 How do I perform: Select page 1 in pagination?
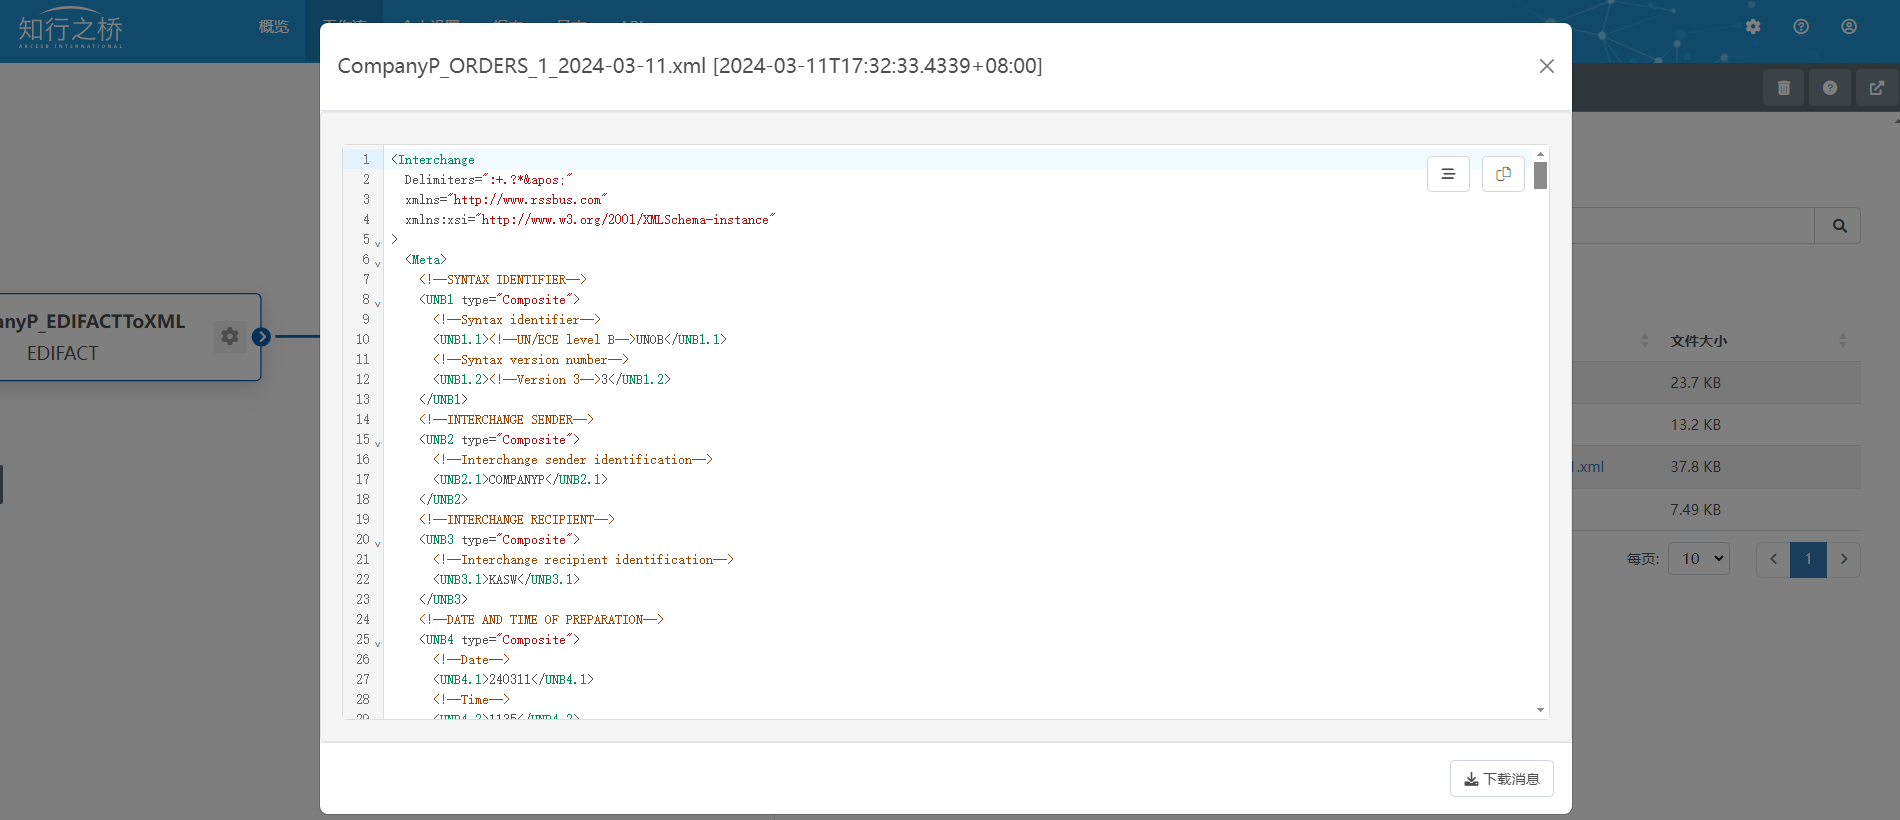coord(1808,559)
